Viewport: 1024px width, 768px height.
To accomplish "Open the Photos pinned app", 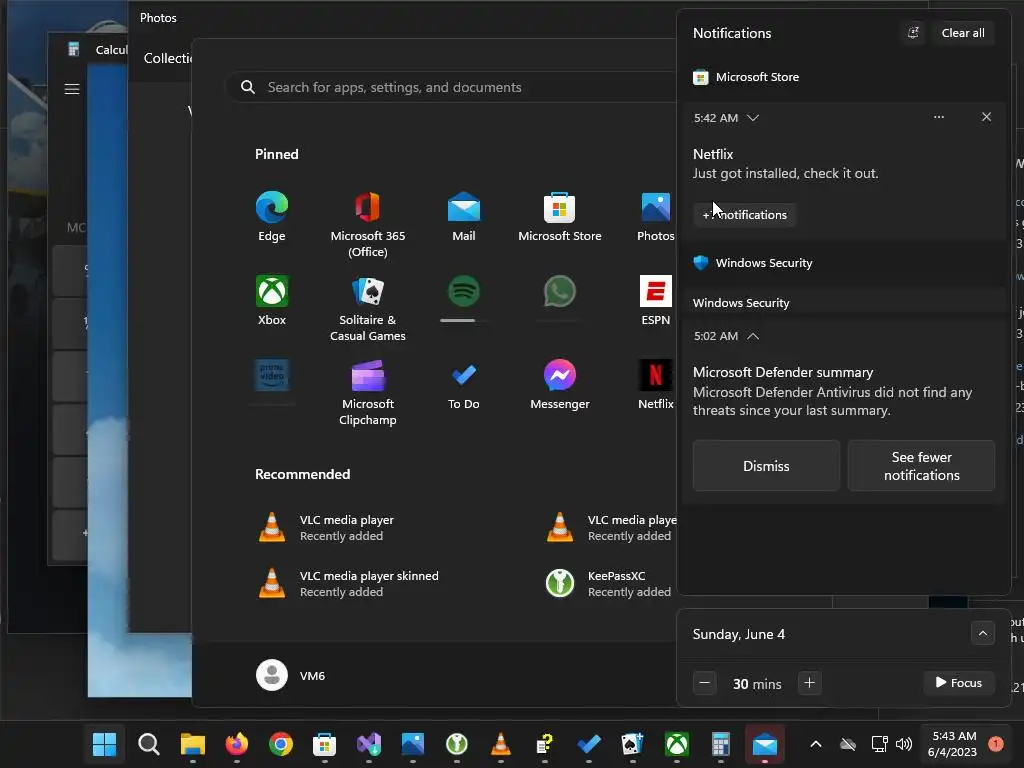I will [656, 217].
